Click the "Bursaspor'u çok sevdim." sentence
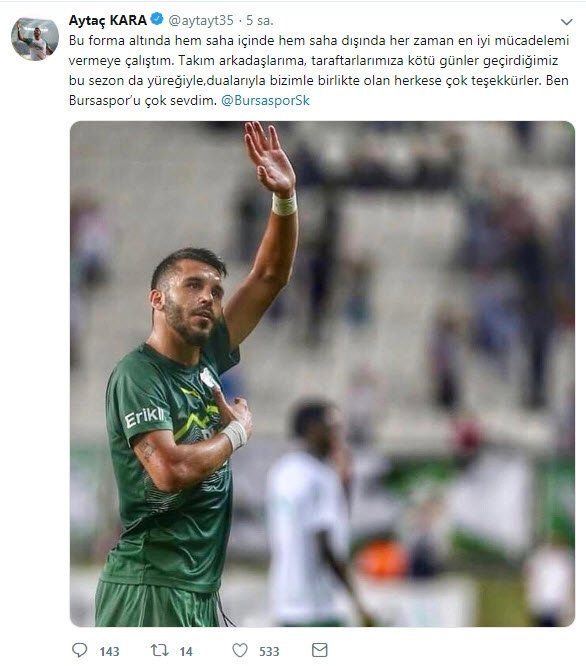Image resolution: width=586 pixels, height=666 pixels. click(143, 101)
